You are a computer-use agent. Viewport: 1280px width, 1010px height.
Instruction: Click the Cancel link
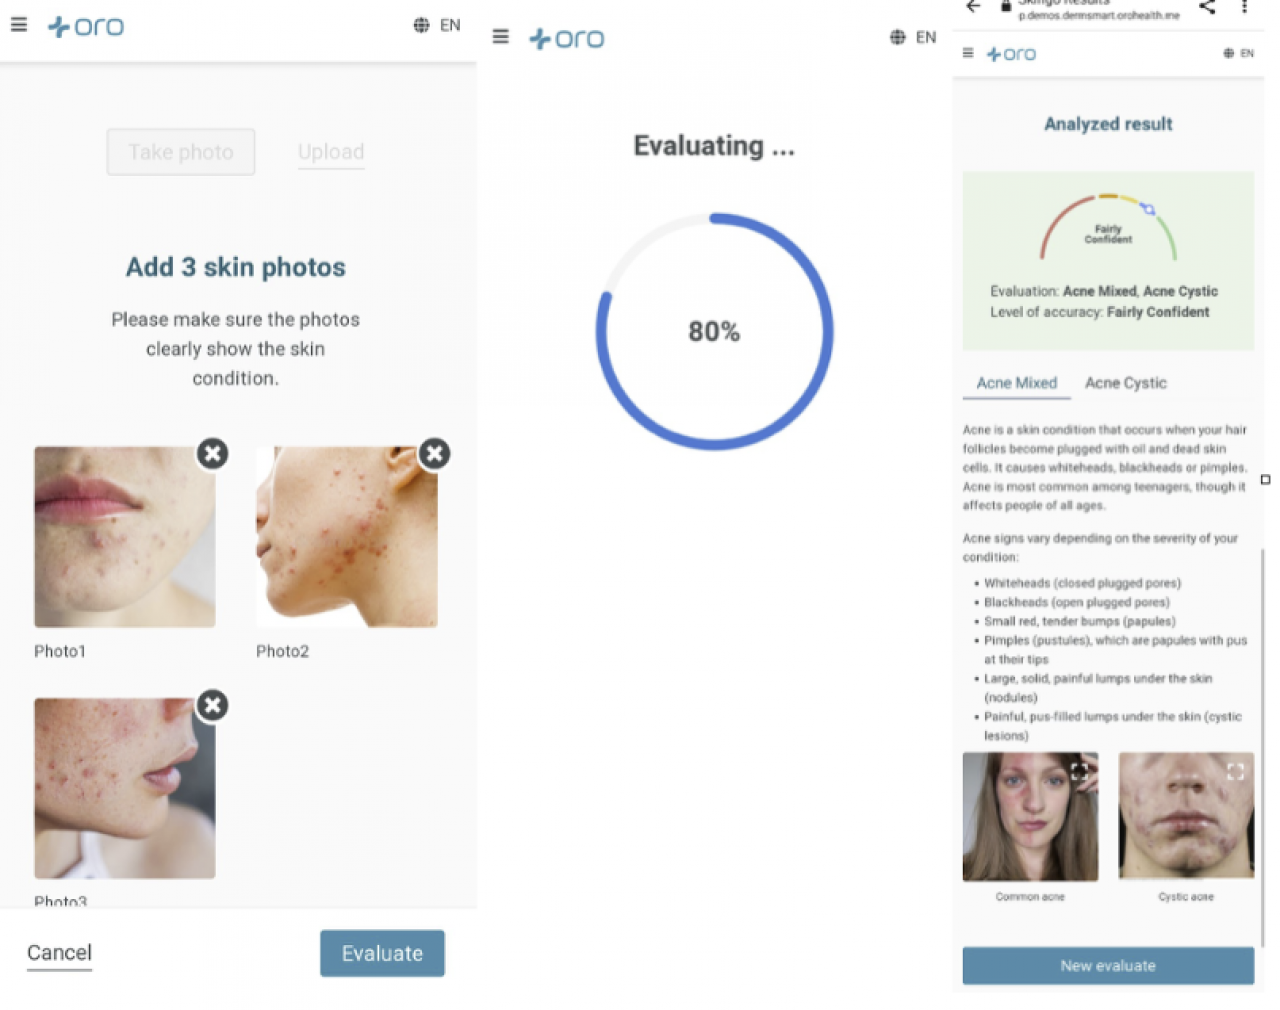[x=59, y=953]
